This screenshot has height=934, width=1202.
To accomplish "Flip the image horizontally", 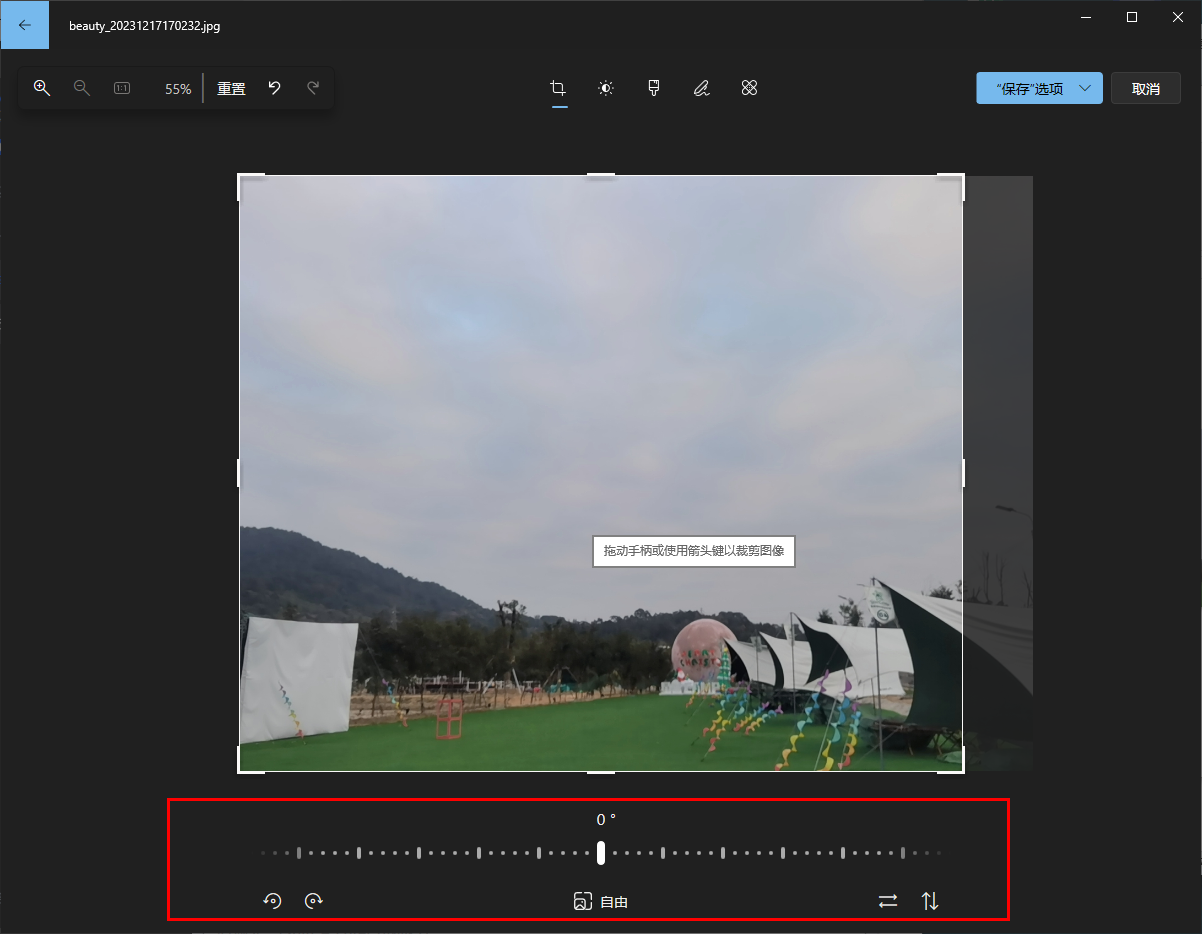I will pos(888,901).
